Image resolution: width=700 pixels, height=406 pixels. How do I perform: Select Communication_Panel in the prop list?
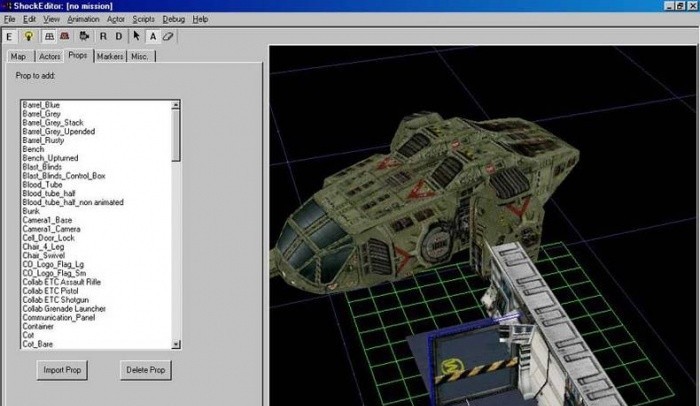pyautogui.click(x=58, y=316)
